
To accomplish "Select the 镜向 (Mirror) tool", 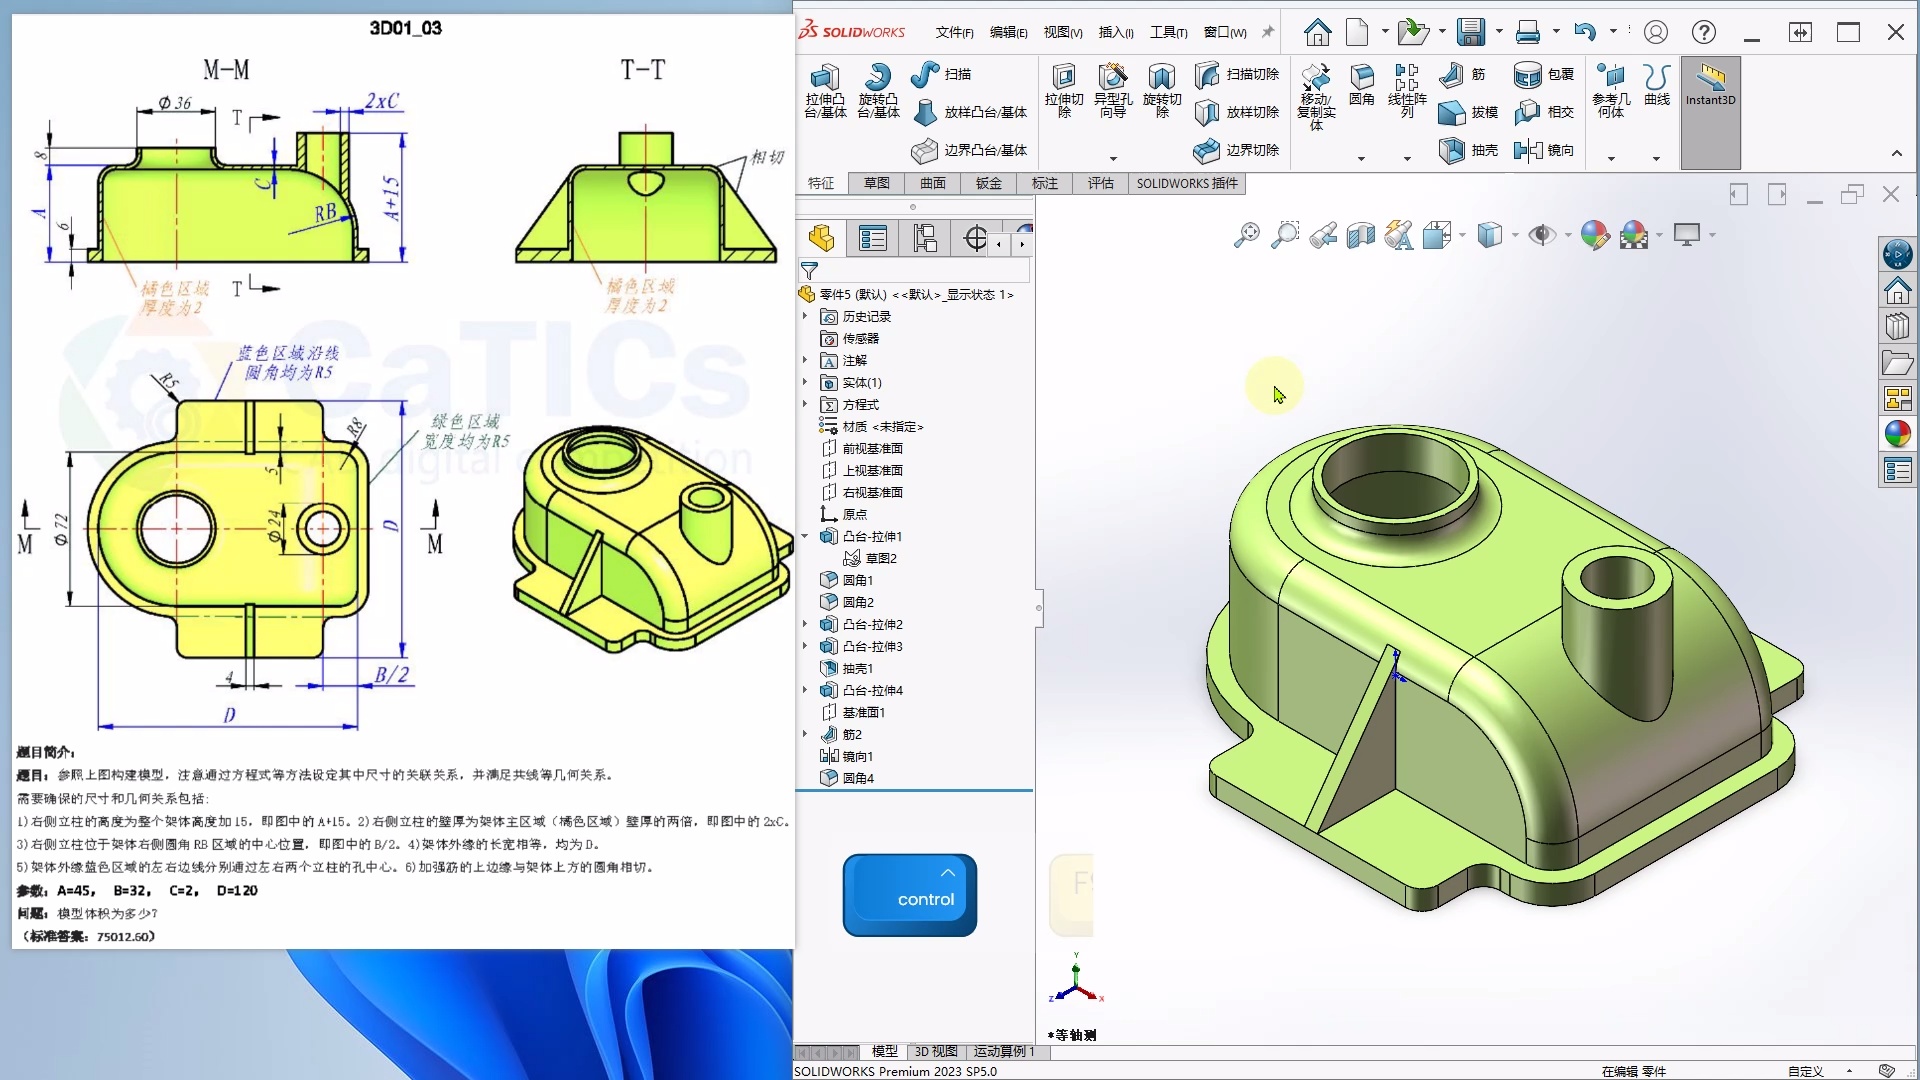I will [x=1545, y=150].
